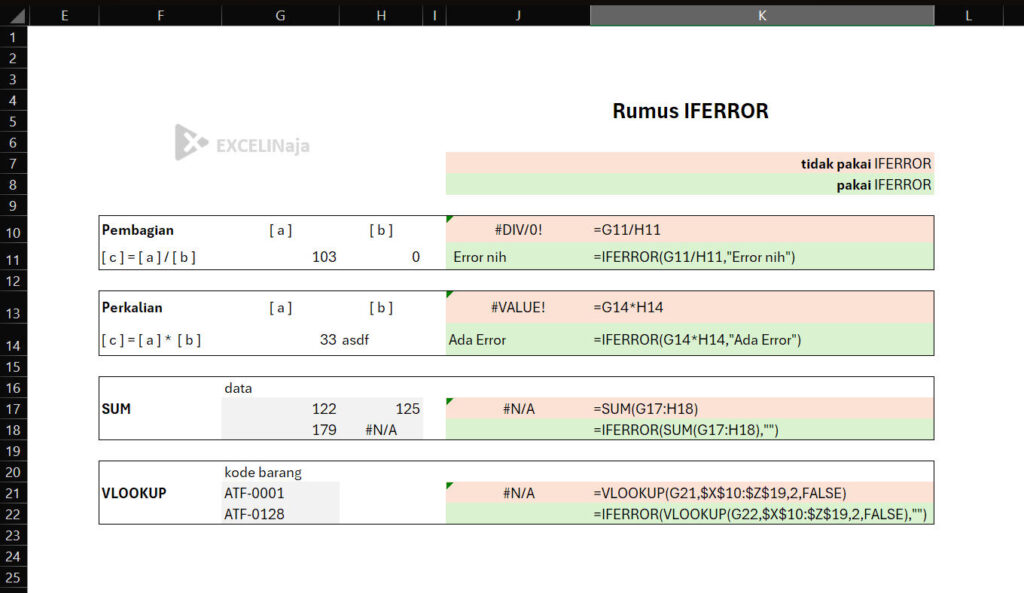Click the 'Rumus IFERROR' title cell

point(690,111)
